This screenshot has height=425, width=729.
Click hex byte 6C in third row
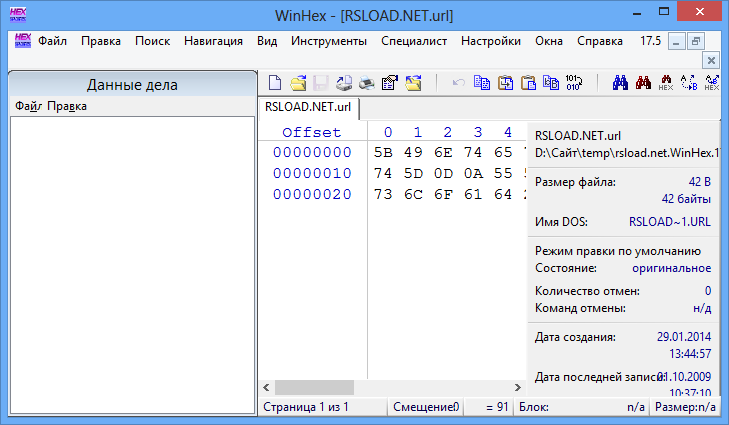413,194
